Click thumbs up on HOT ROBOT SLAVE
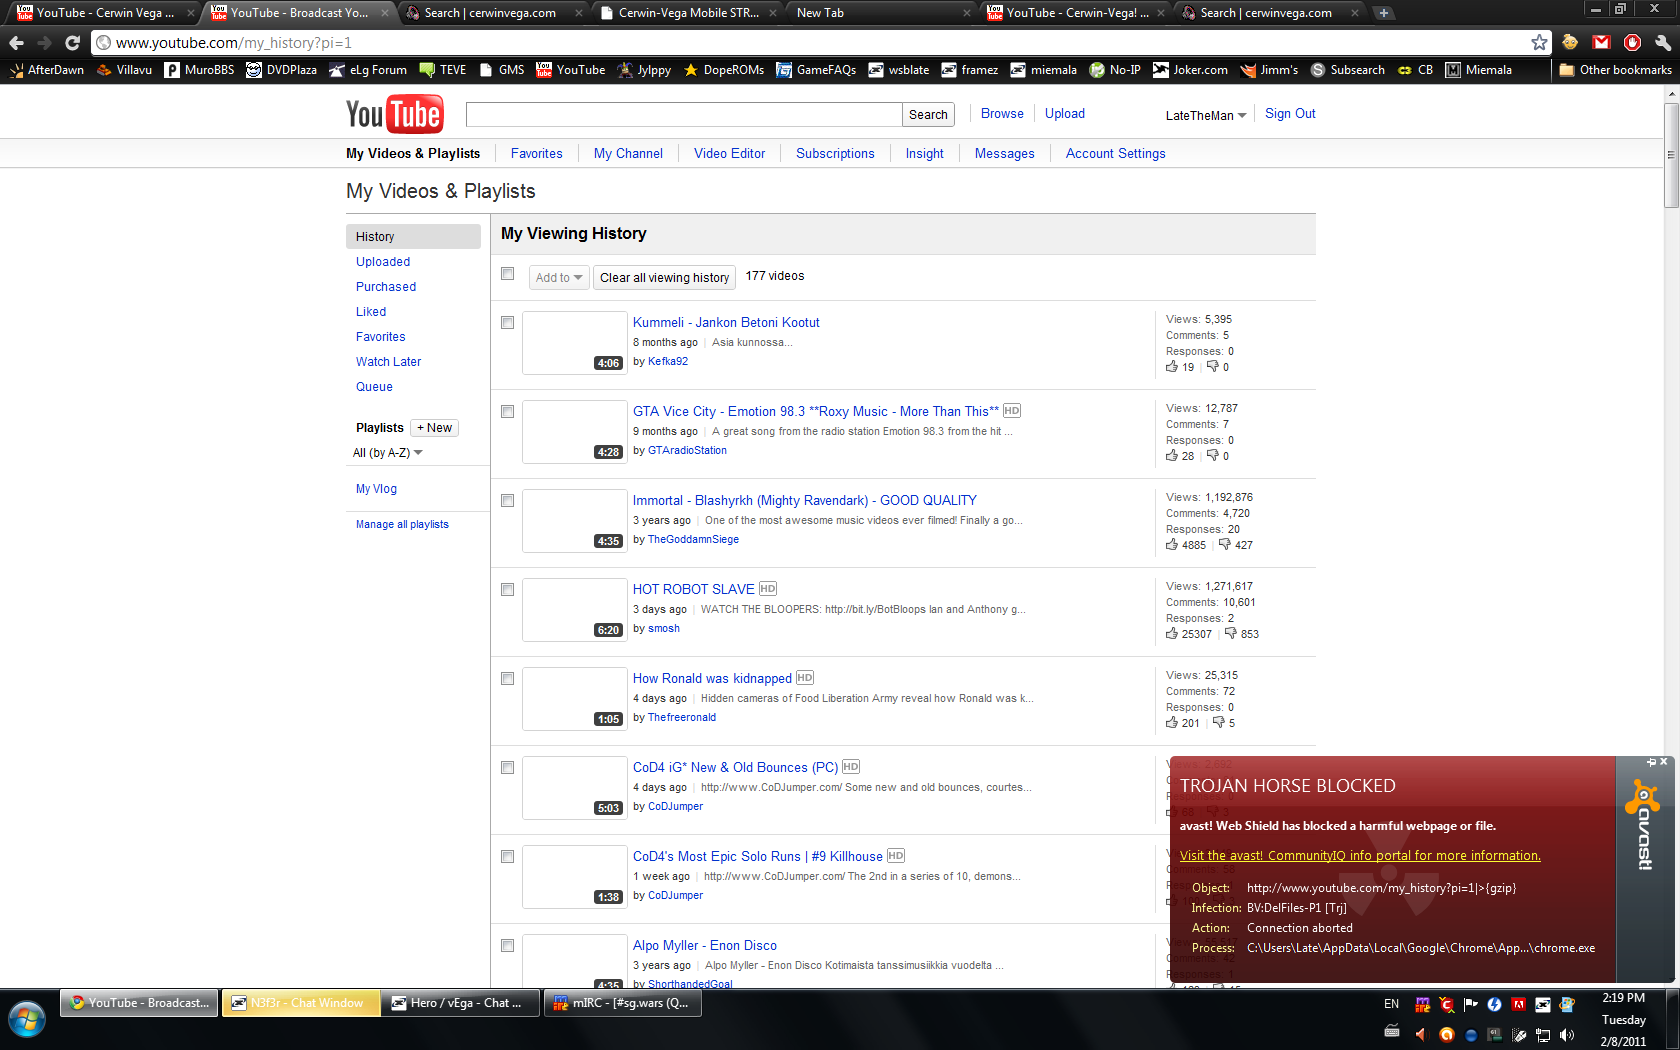The width and height of the screenshot is (1680, 1050). 1172,633
